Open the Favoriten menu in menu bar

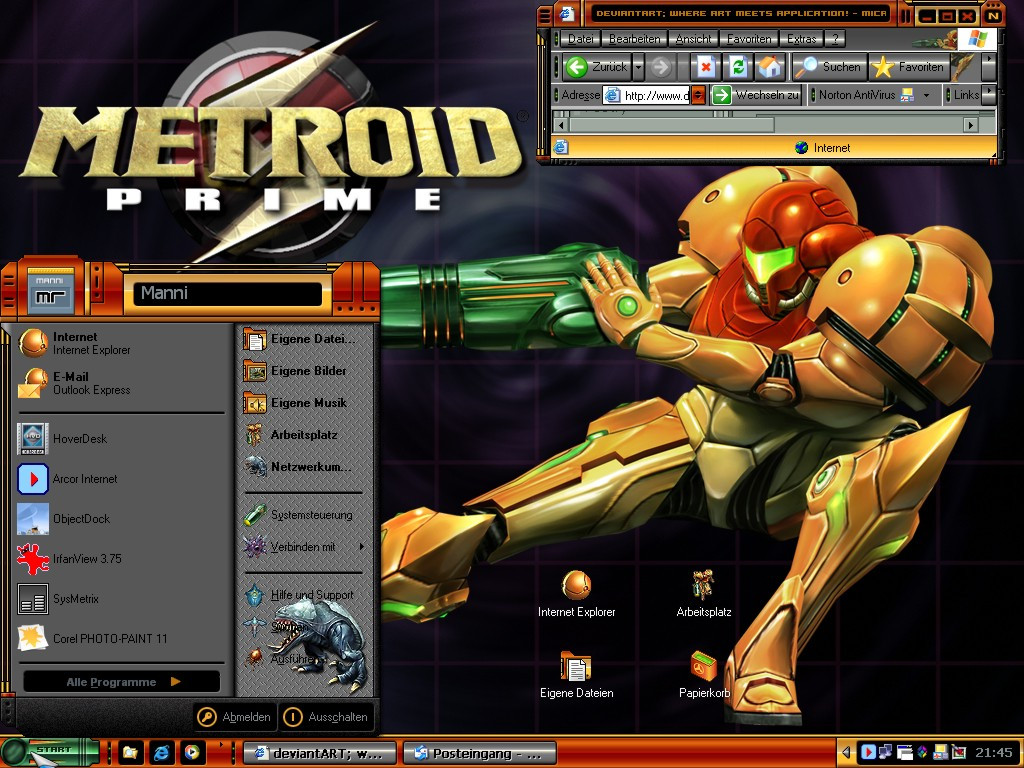748,39
